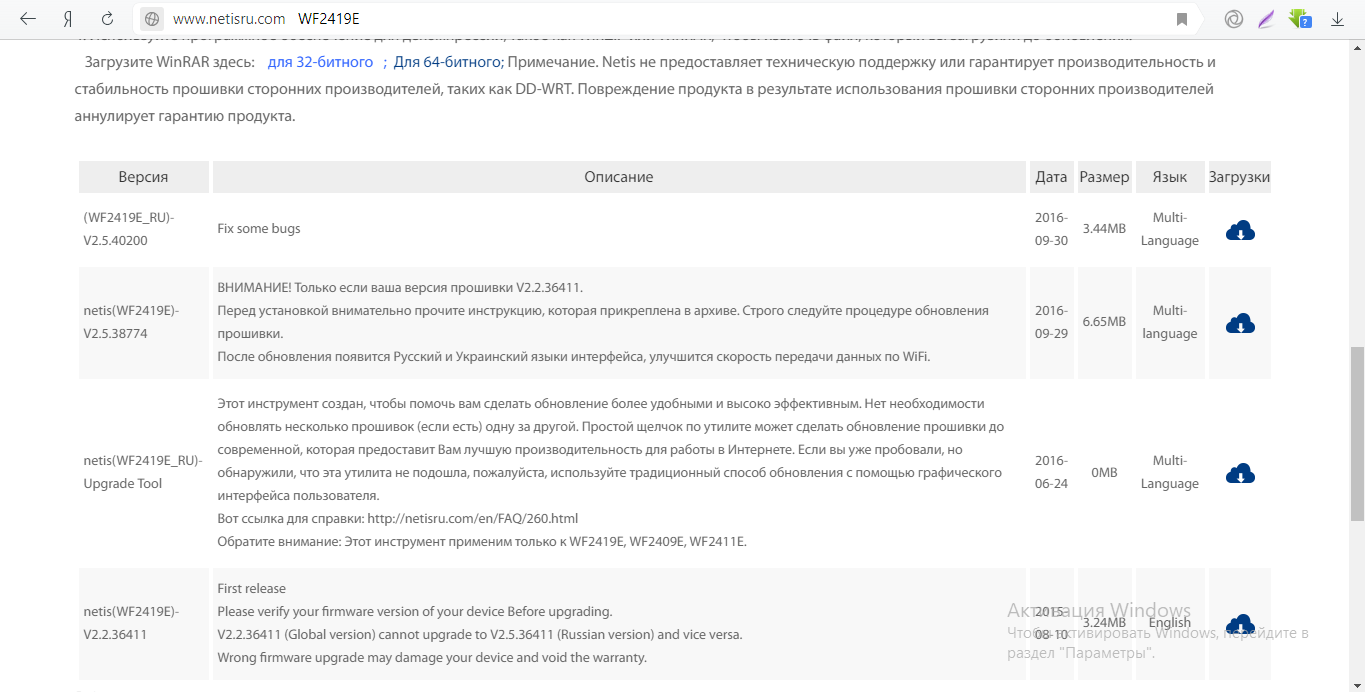Open the browser downloads arrow
The width and height of the screenshot is (1365, 692).
[x=1337, y=19]
